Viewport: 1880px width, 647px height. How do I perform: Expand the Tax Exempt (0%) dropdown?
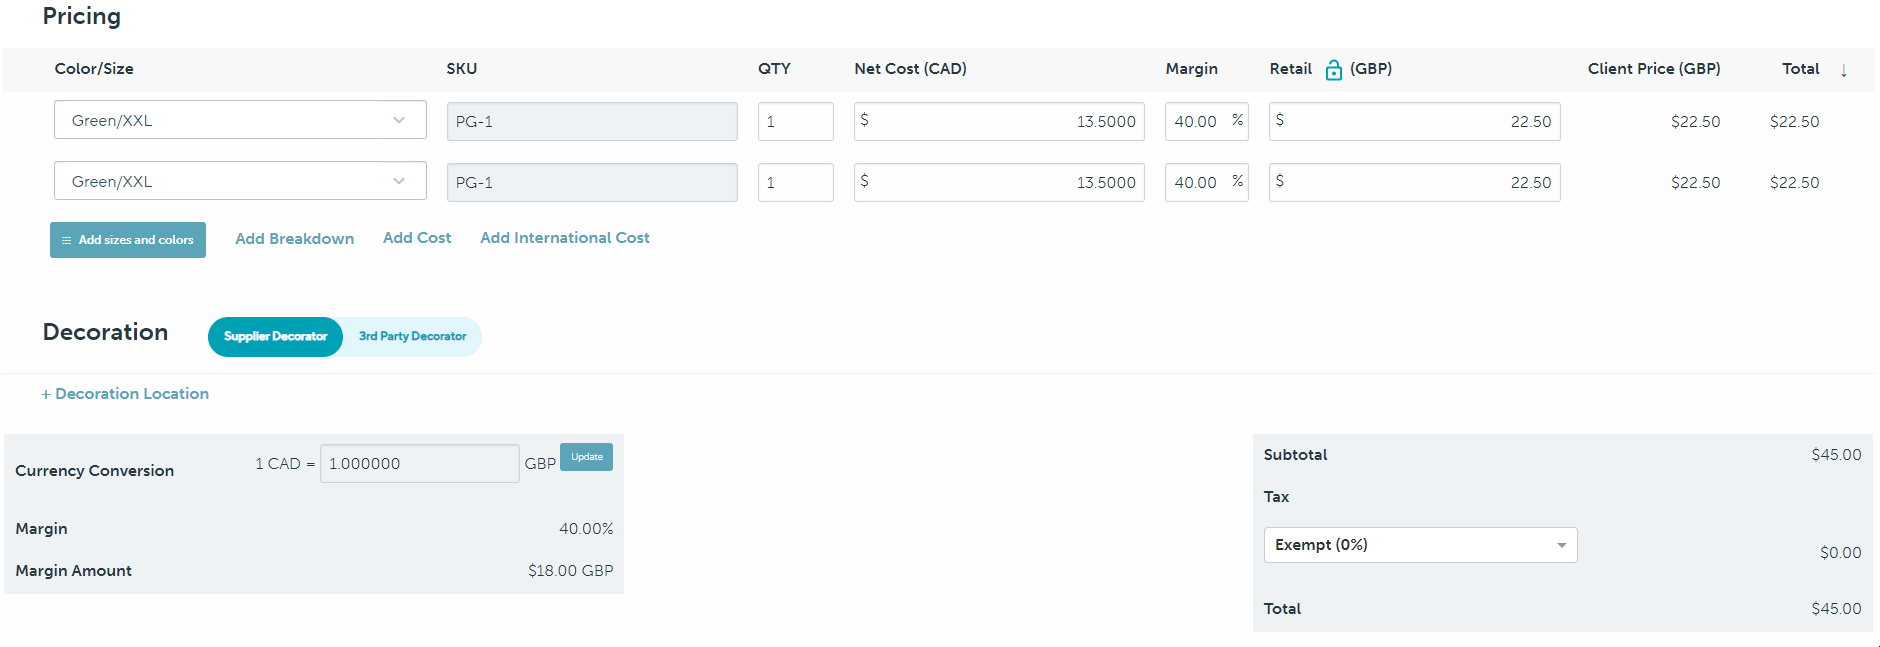[1420, 545]
